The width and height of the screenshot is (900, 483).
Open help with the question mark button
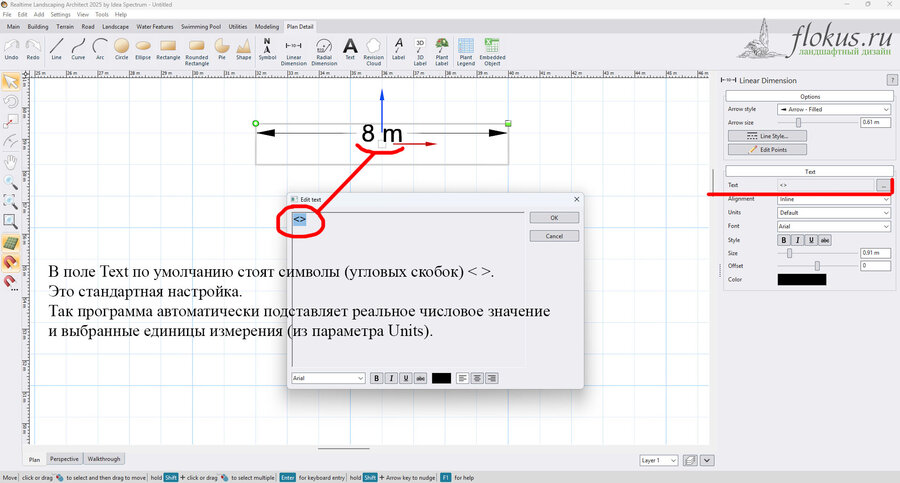pos(892,80)
